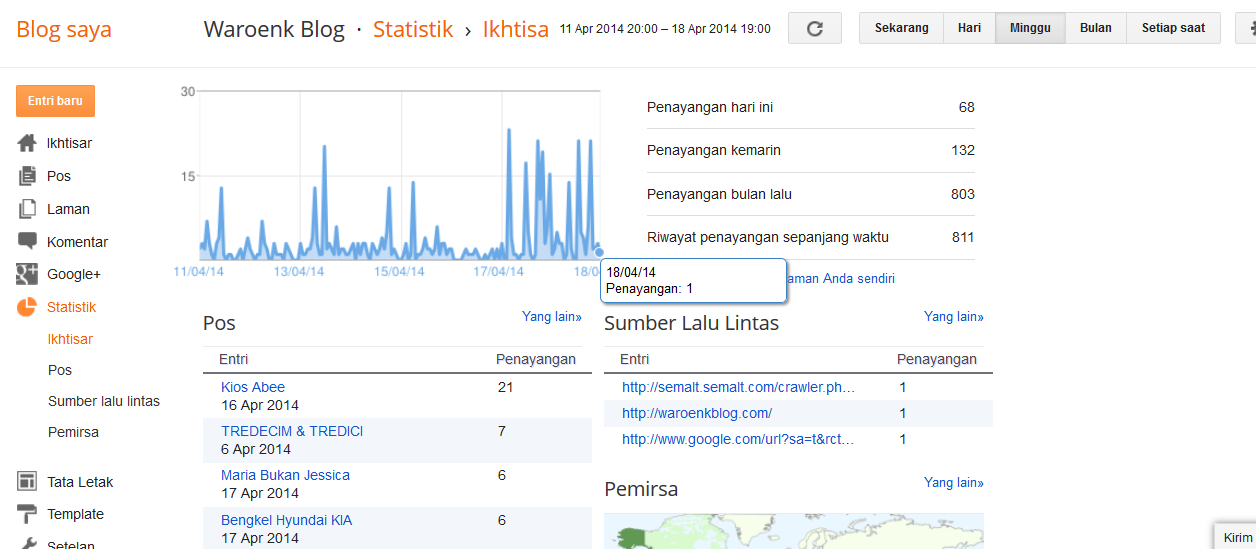
Task: Click the Penayangan bulan lalu value 803
Action: click(x=963, y=194)
